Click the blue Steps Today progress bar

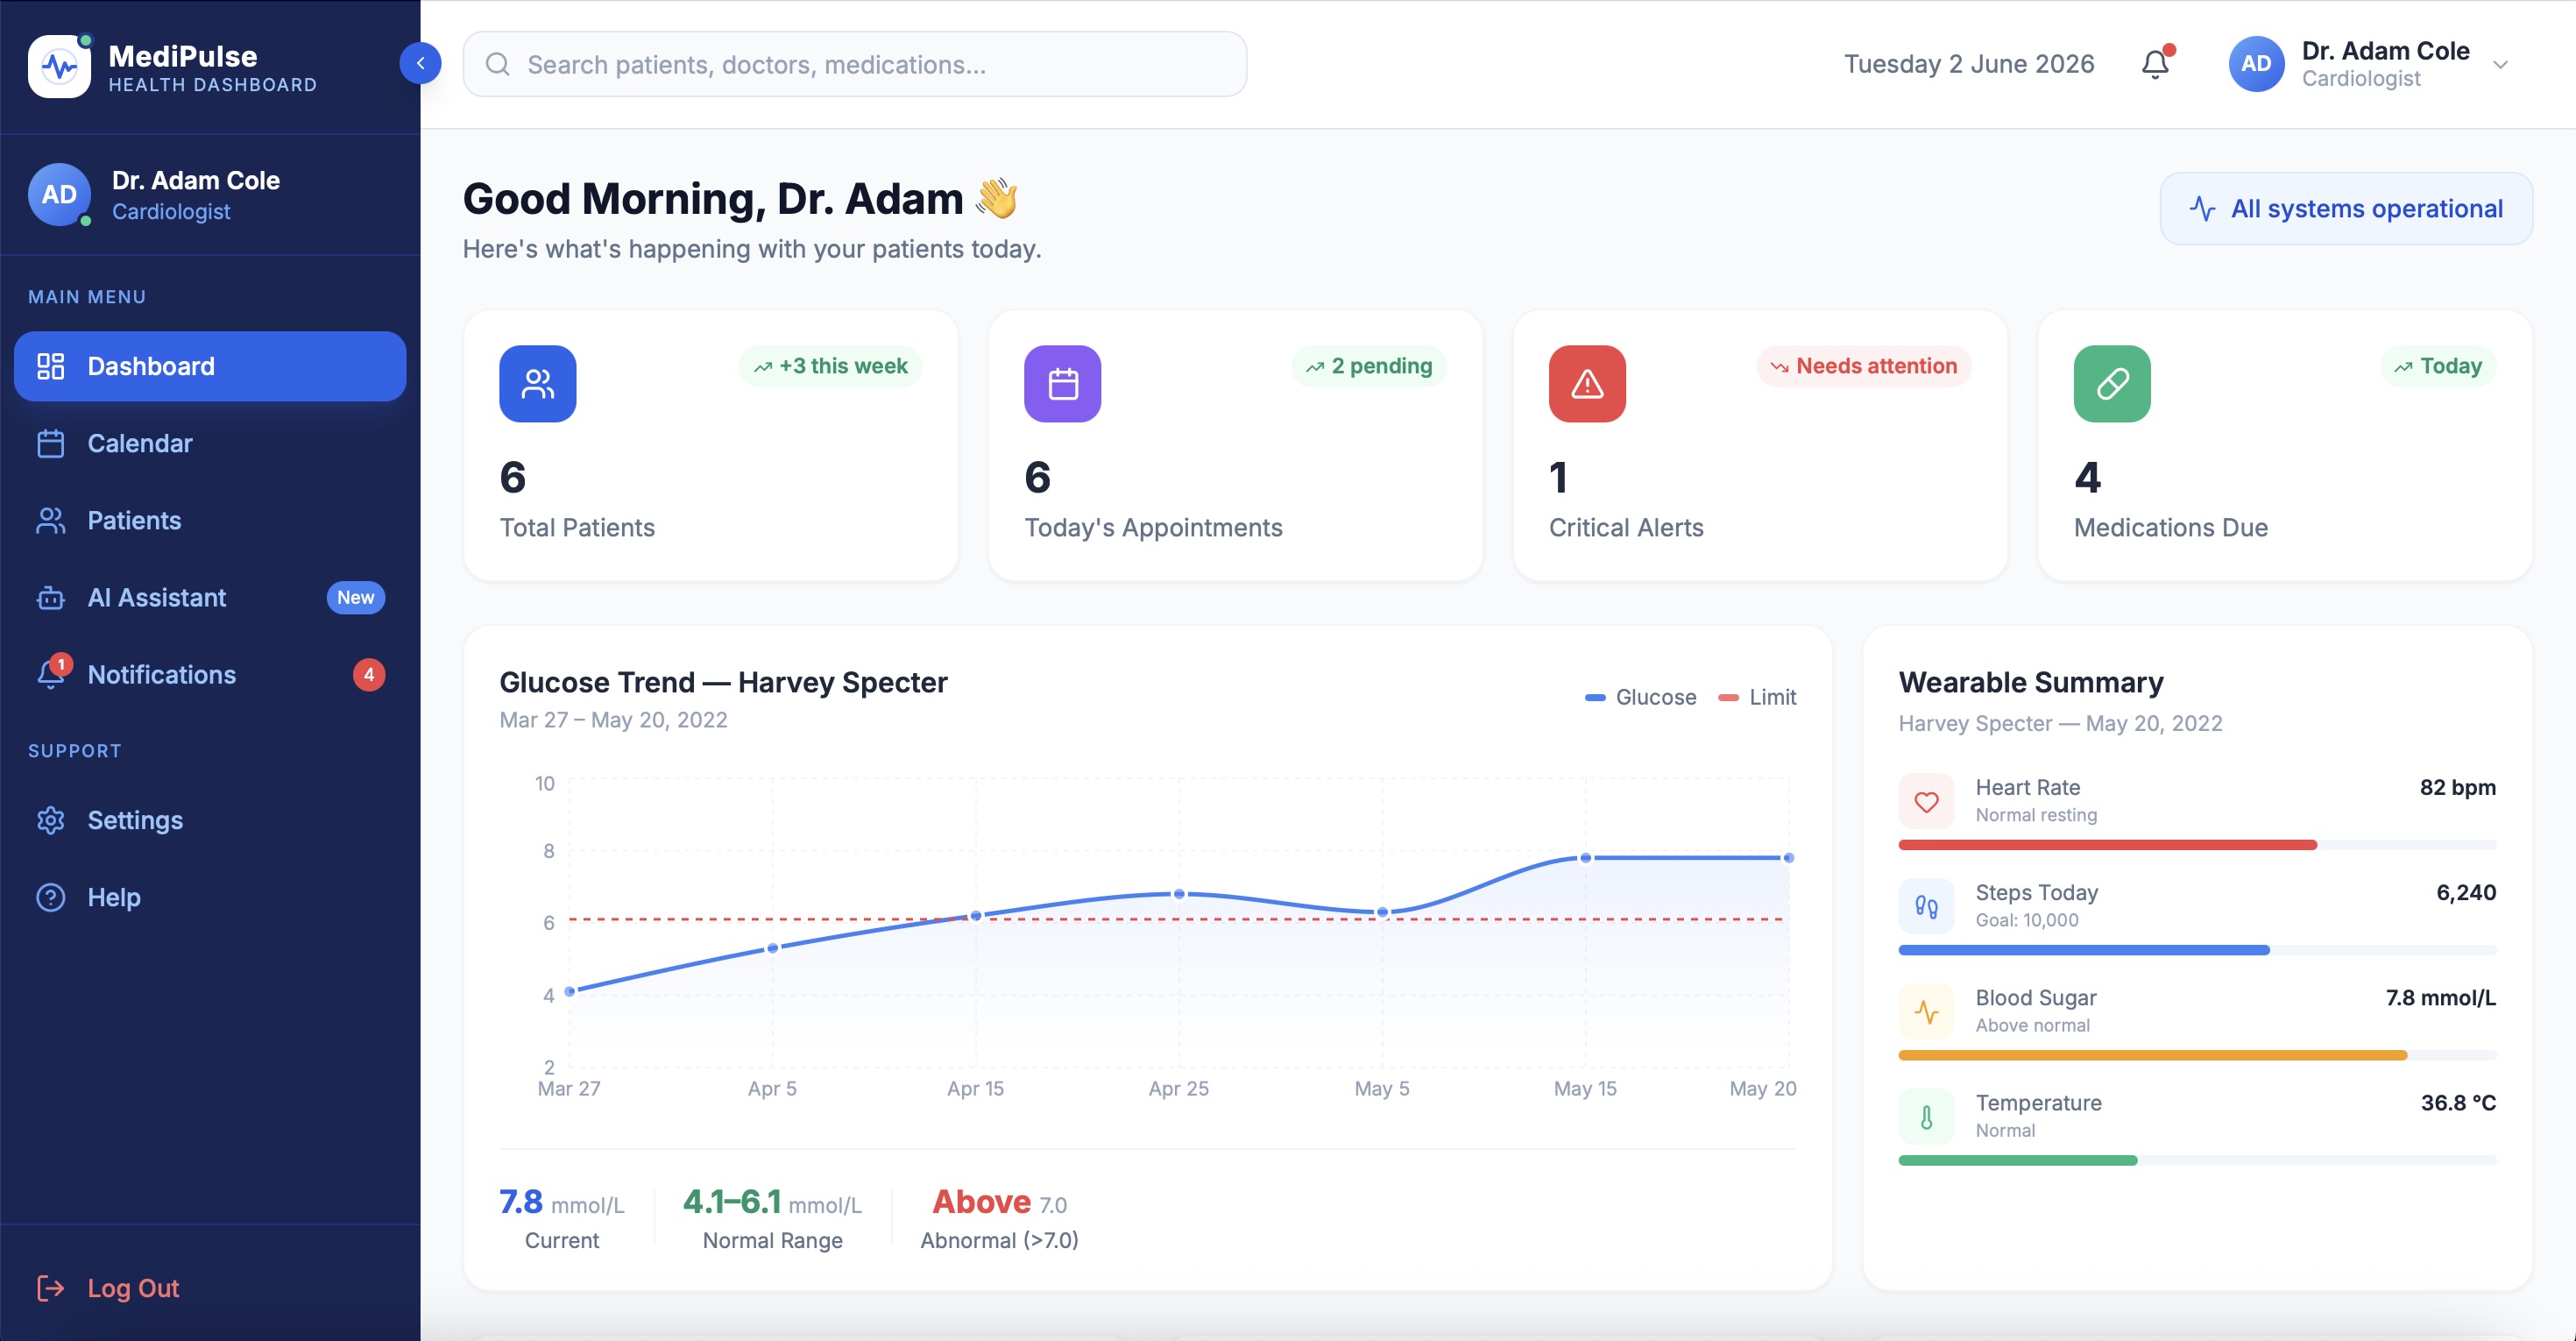click(2084, 950)
